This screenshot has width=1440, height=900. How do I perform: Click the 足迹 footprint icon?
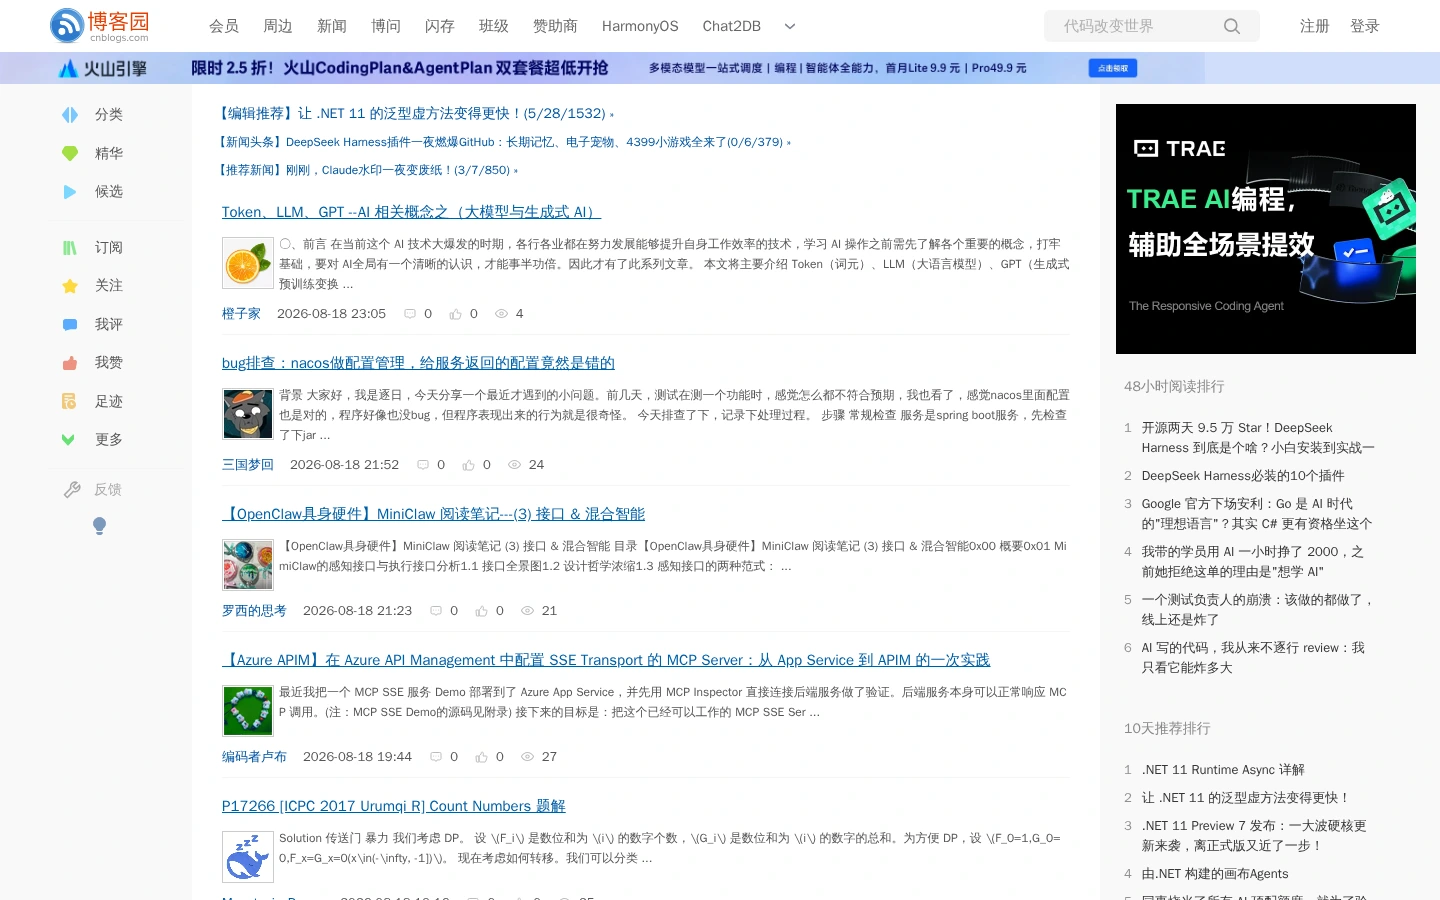[70, 402]
